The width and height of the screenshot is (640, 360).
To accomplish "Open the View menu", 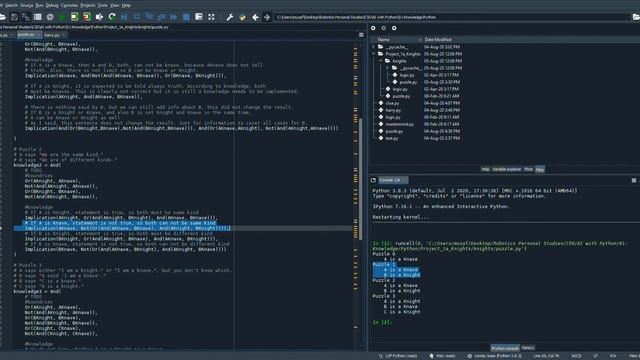I will click(x=115, y=5).
